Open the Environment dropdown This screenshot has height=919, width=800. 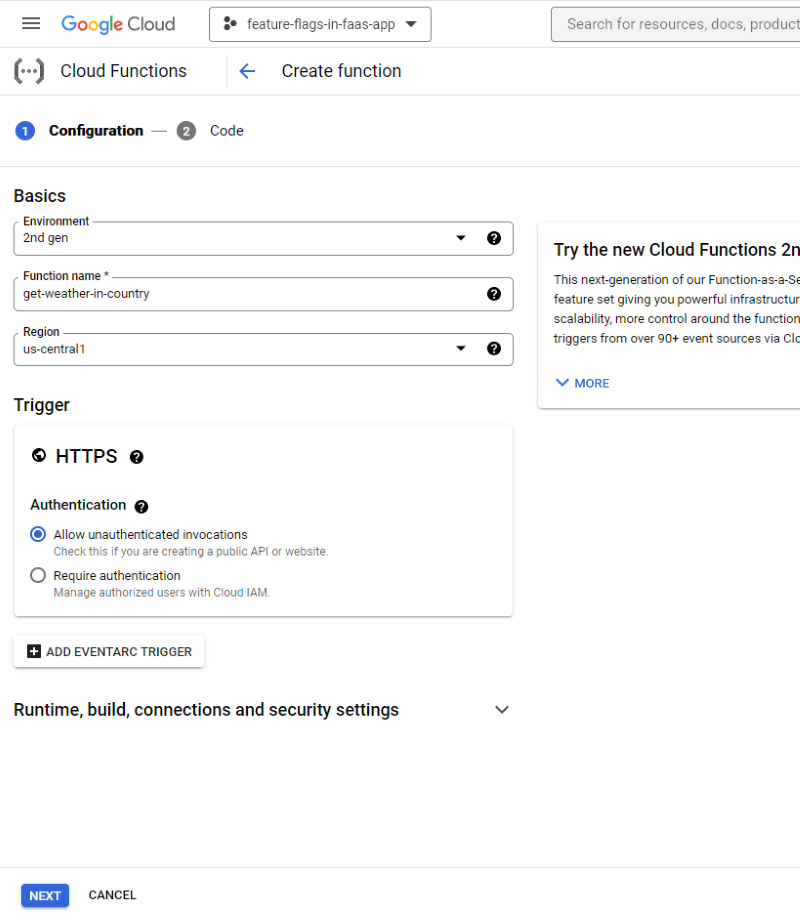click(460, 238)
